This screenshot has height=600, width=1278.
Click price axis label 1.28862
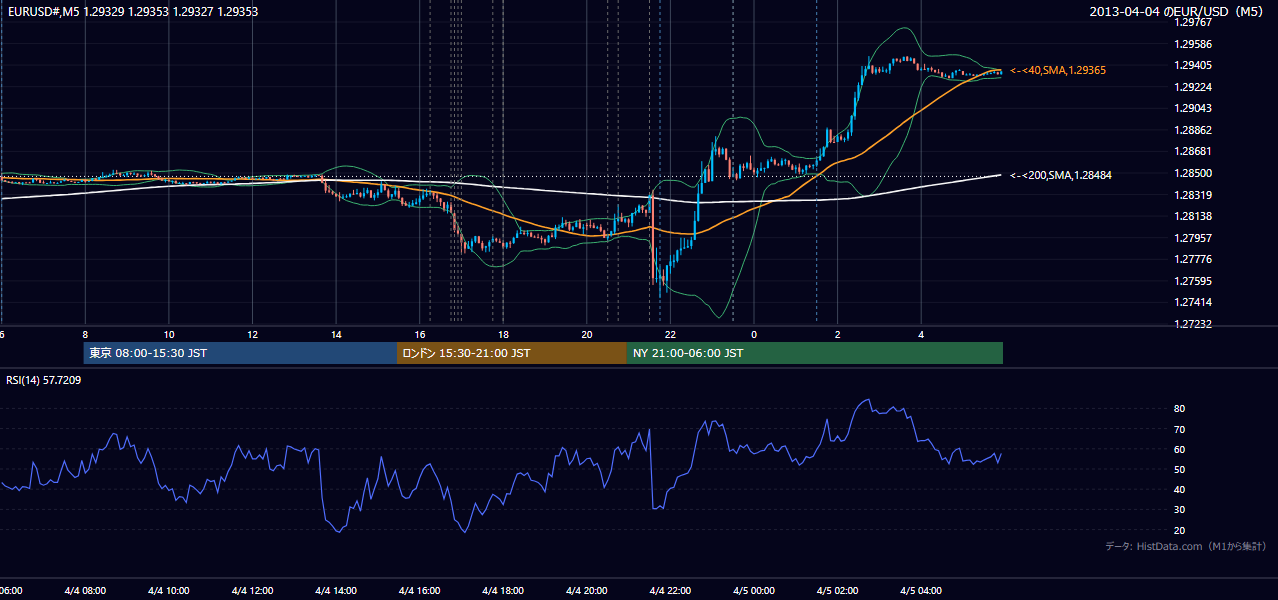click(x=1192, y=130)
